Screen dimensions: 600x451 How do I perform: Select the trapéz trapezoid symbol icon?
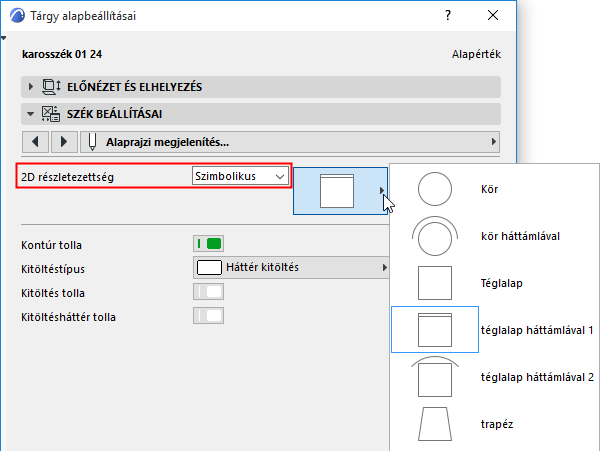[435, 424]
